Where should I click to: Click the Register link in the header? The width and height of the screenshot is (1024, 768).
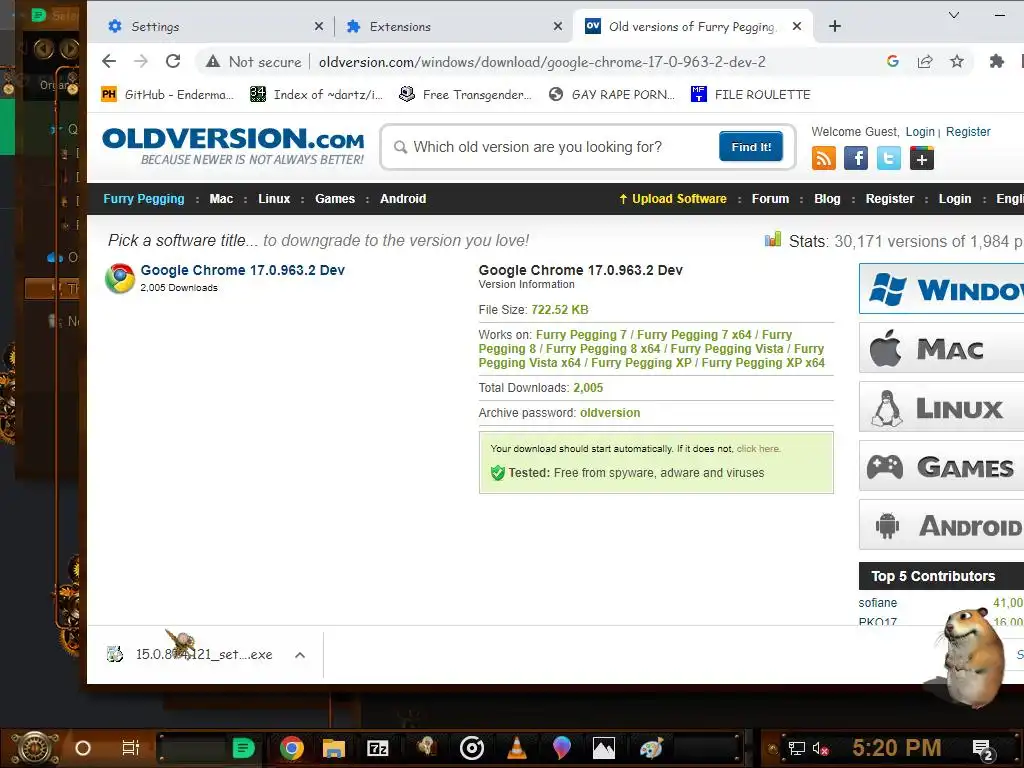(x=968, y=132)
